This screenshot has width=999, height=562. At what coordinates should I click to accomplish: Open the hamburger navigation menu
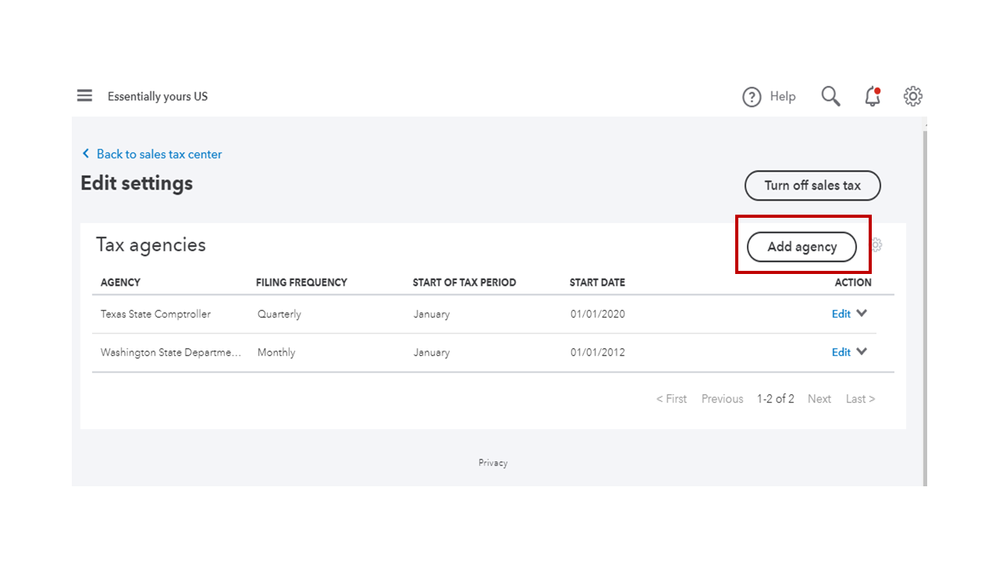click(x=85, y=96)
